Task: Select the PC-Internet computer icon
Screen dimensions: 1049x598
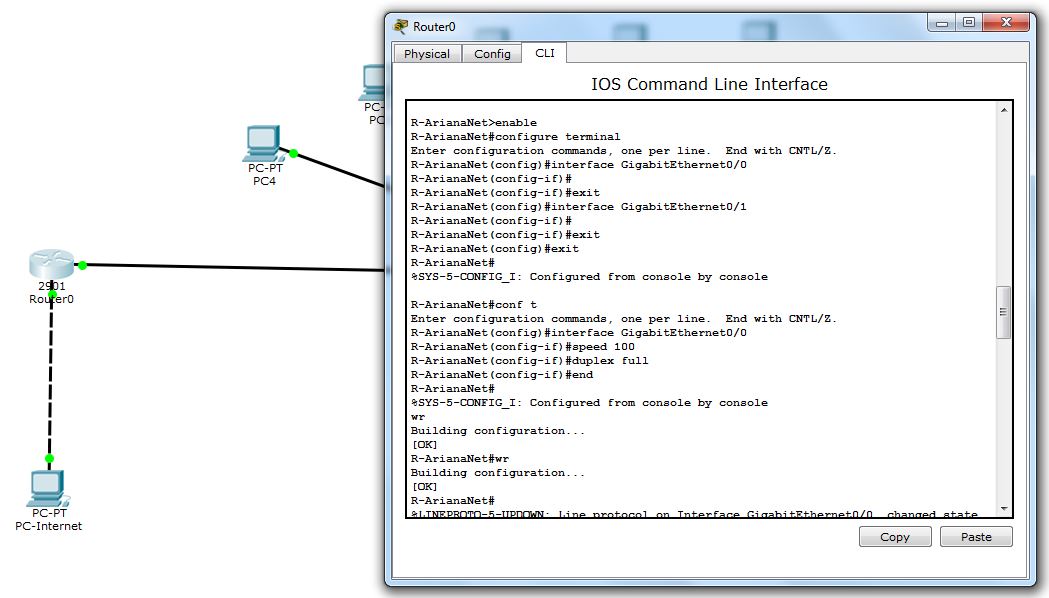Action: tap(47, 488)
